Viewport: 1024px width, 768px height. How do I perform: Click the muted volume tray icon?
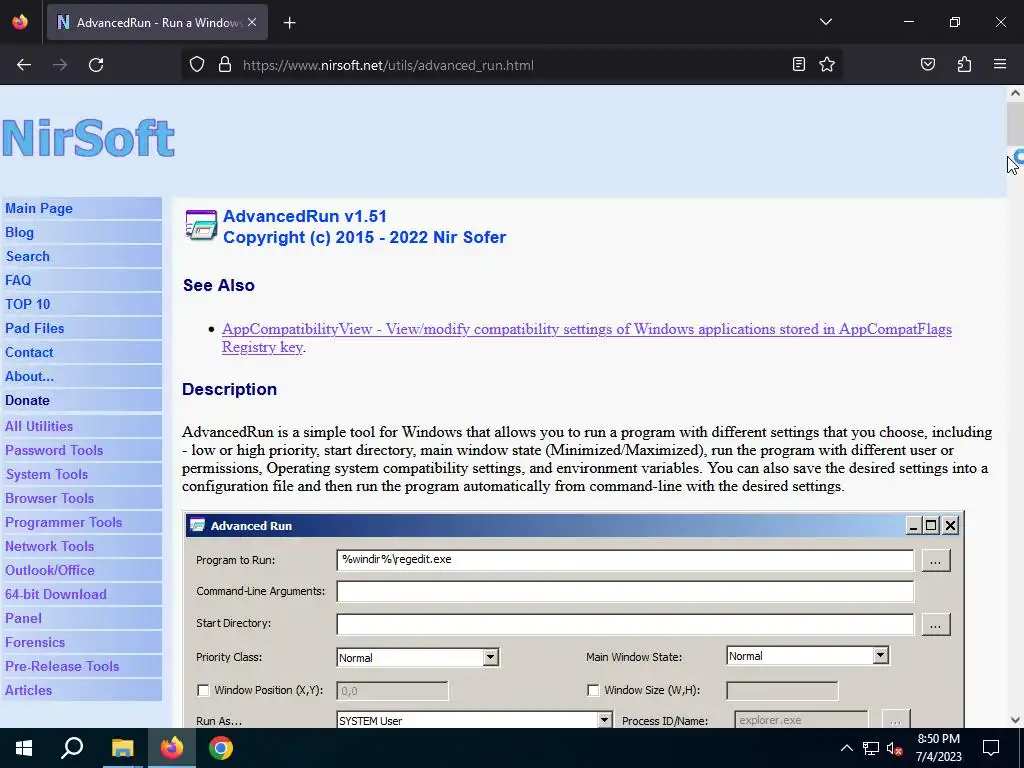pyautogui.click(x=895, y=748)
